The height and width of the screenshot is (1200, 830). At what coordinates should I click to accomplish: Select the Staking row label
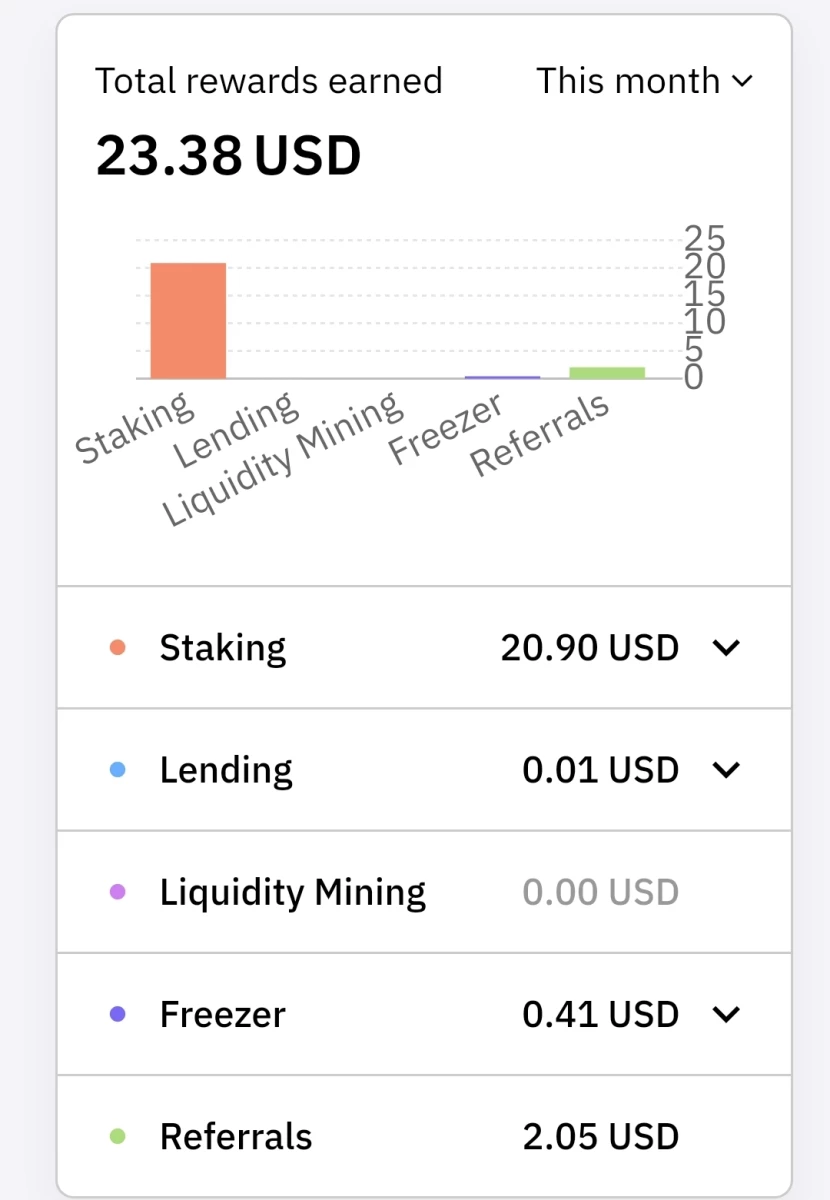click(223, 649)
